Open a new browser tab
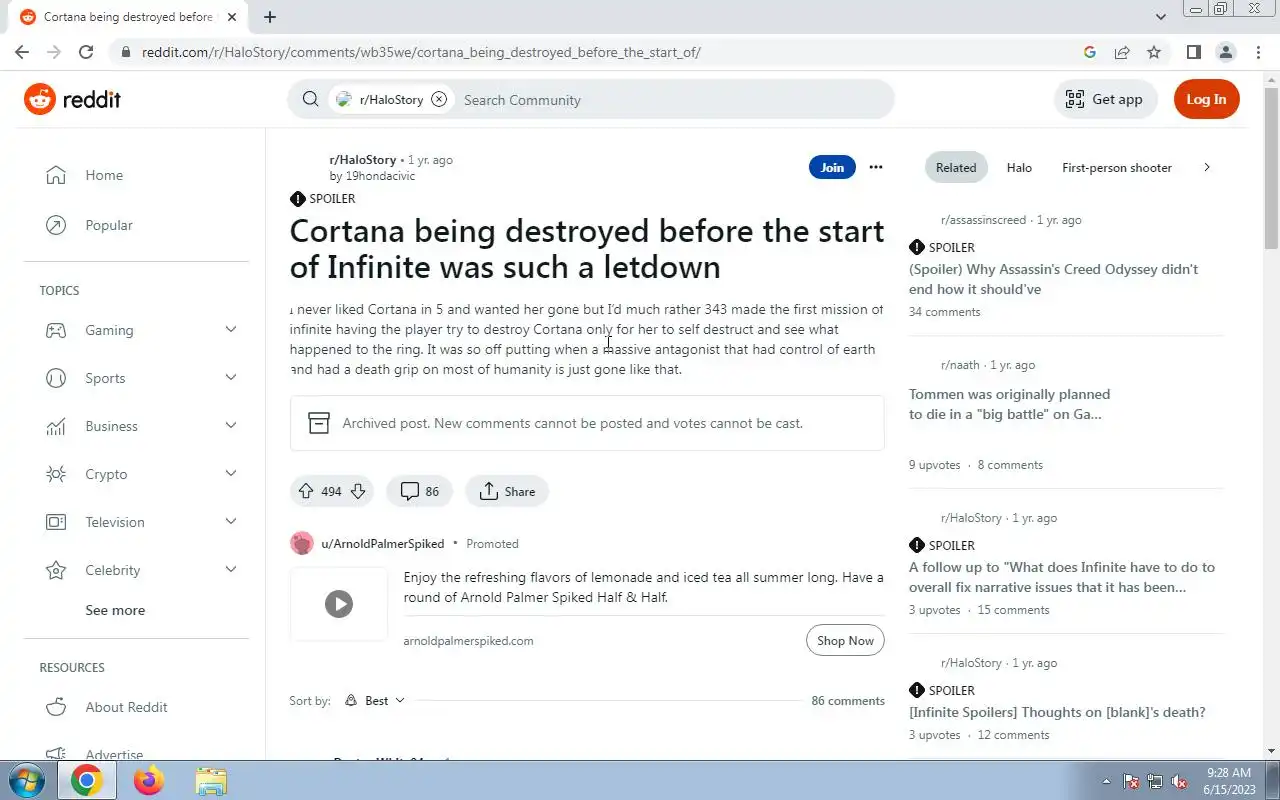Viewport: 1280px width, 800px height. pyautogui.click(x=270, y=17)
